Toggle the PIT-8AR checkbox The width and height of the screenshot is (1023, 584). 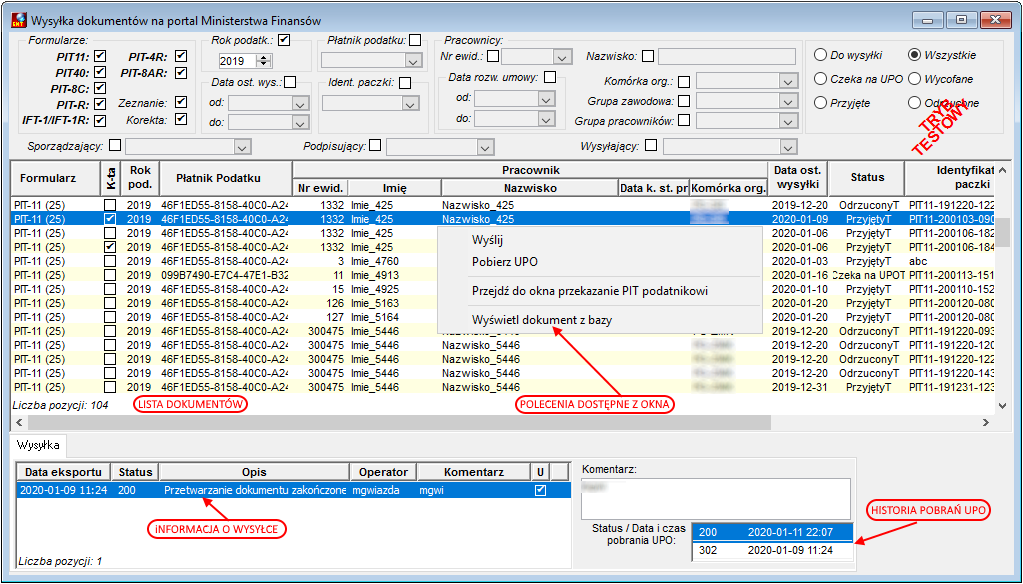(x=181, y=72)
